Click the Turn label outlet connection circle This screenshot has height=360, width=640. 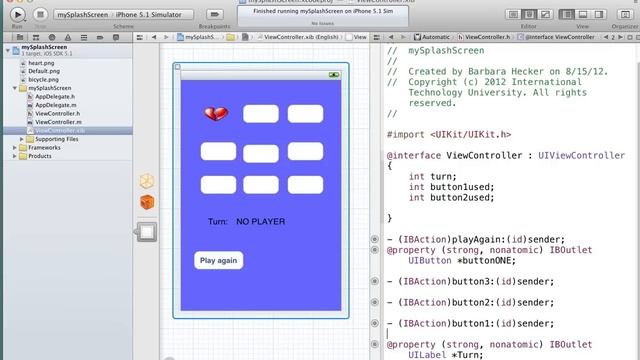(x=375, y=344)
